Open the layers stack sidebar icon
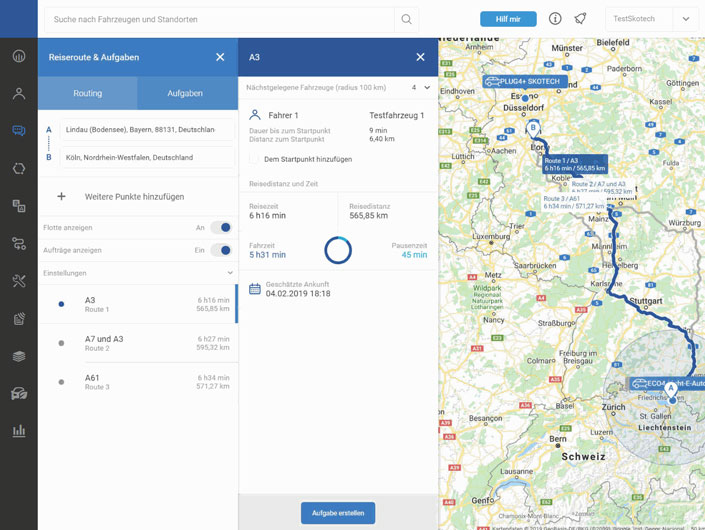Screen dimensions: 705x530 coord(19,356)
